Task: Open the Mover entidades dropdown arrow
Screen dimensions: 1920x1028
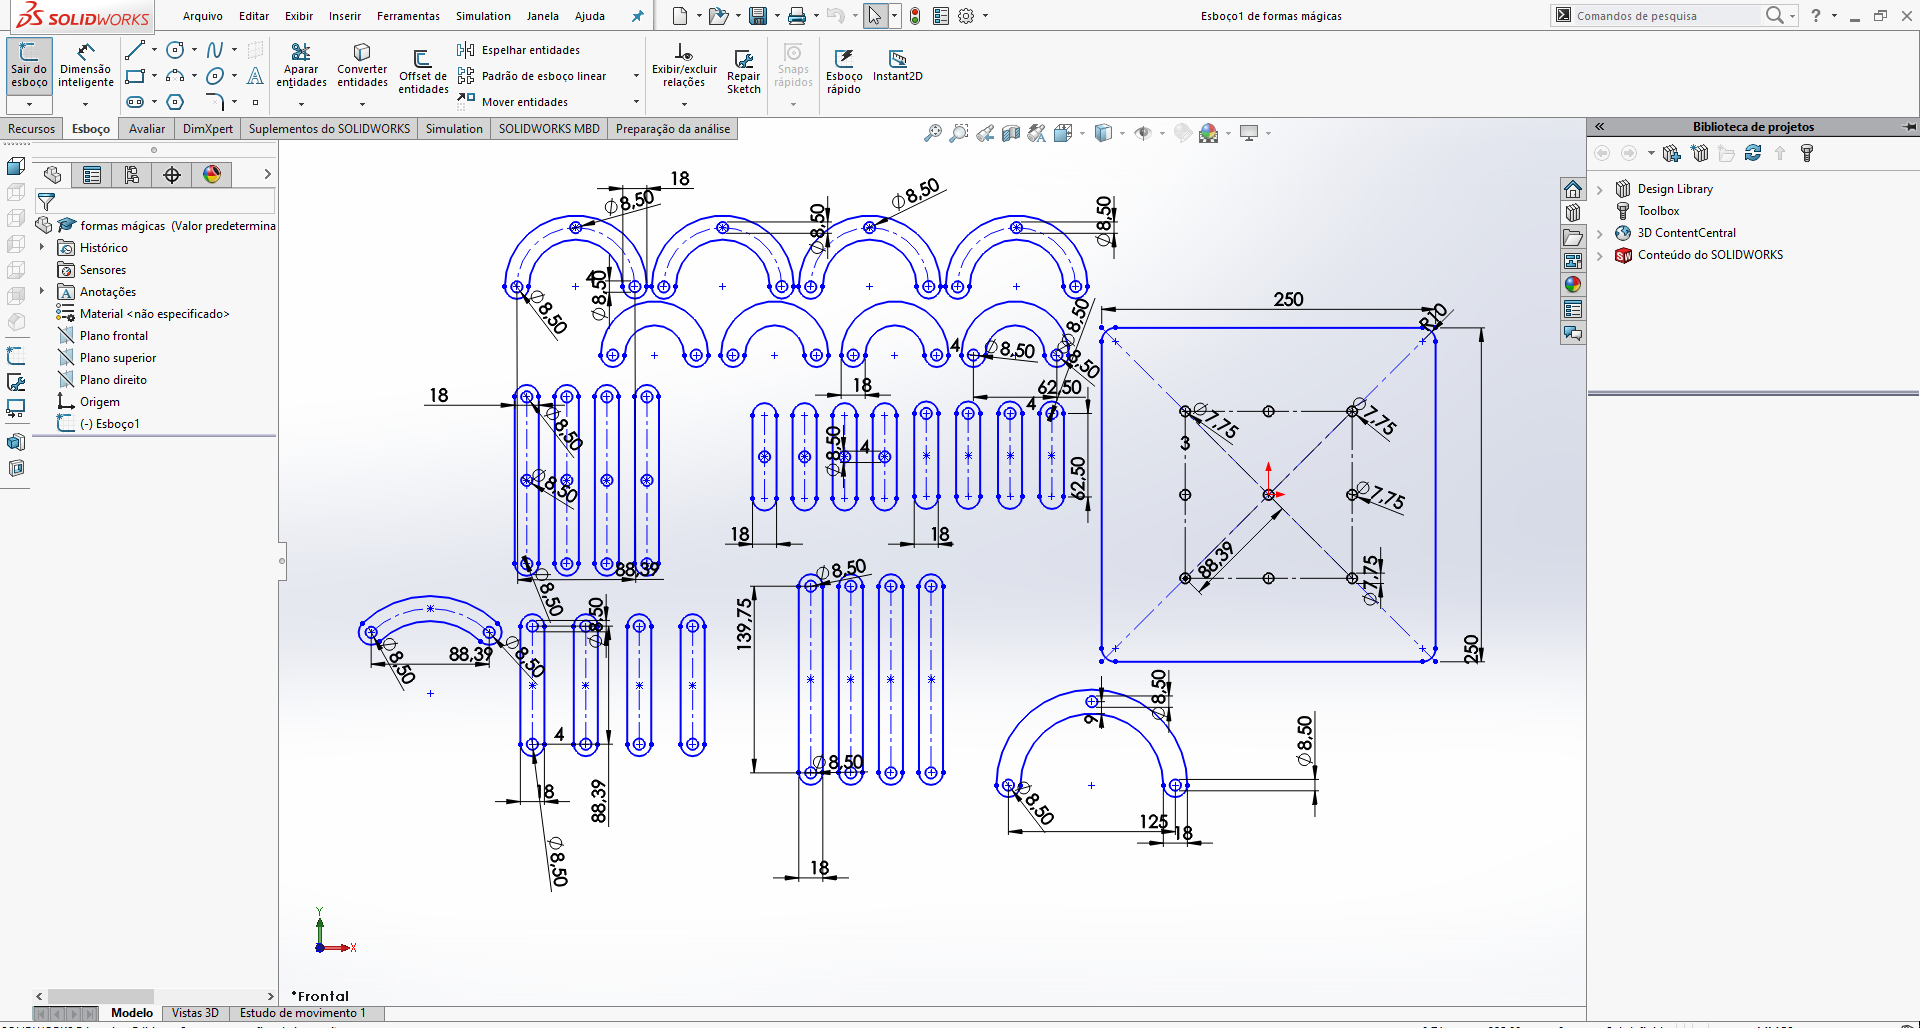Action: 636,102
